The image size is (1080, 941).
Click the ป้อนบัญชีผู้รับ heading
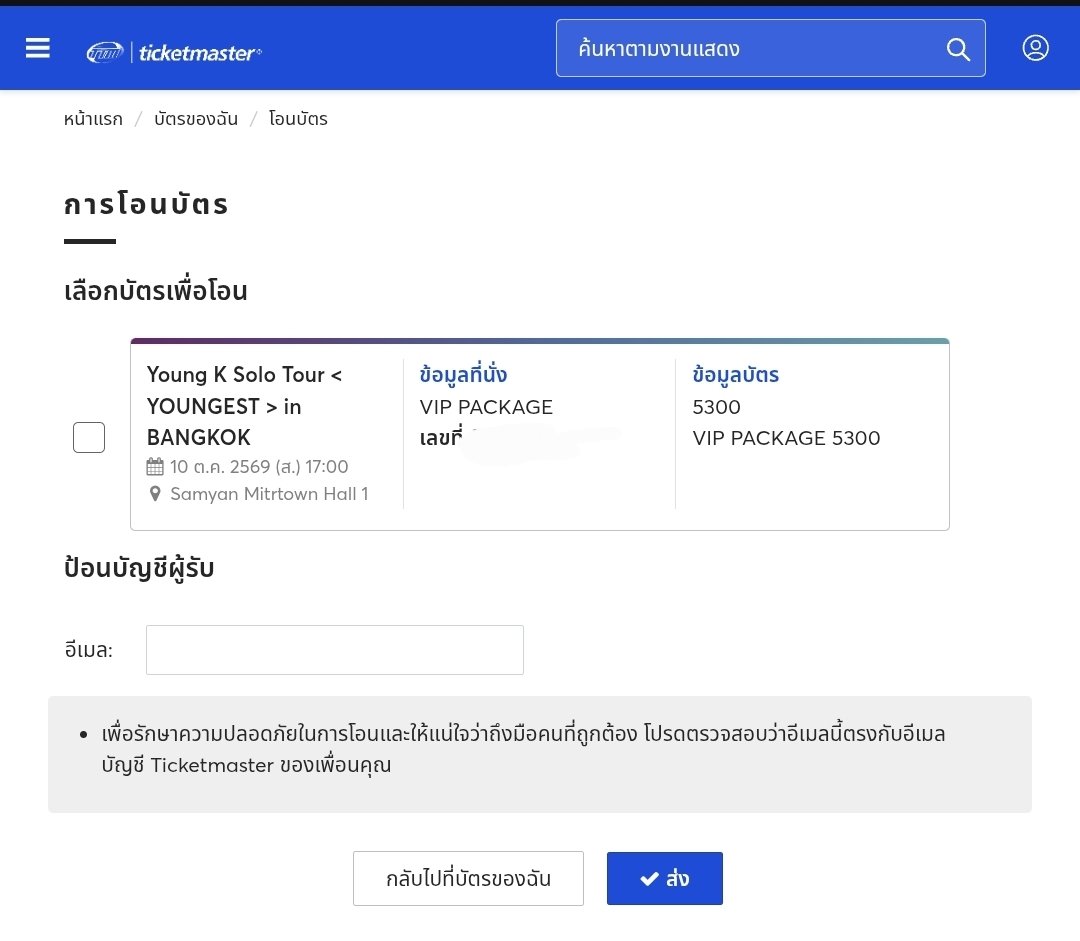[x=139, y=568]
